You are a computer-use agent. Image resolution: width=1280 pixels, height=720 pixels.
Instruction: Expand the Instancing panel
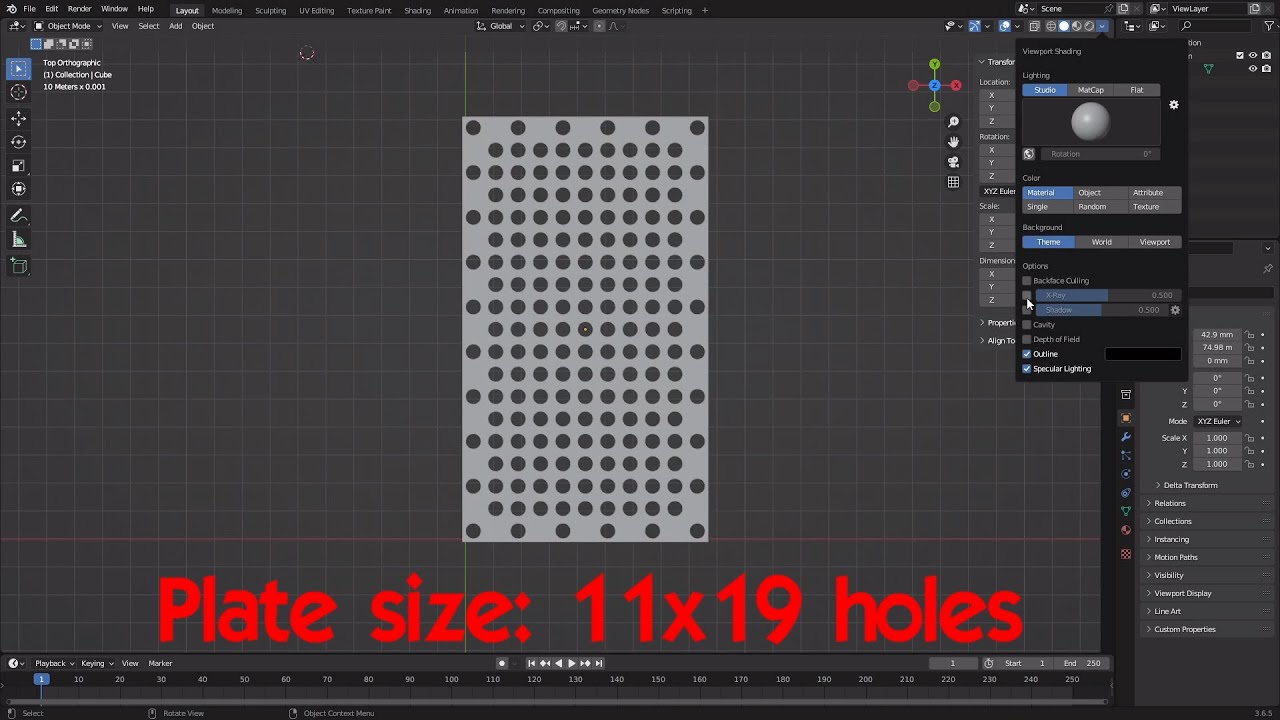[1172, 539]
